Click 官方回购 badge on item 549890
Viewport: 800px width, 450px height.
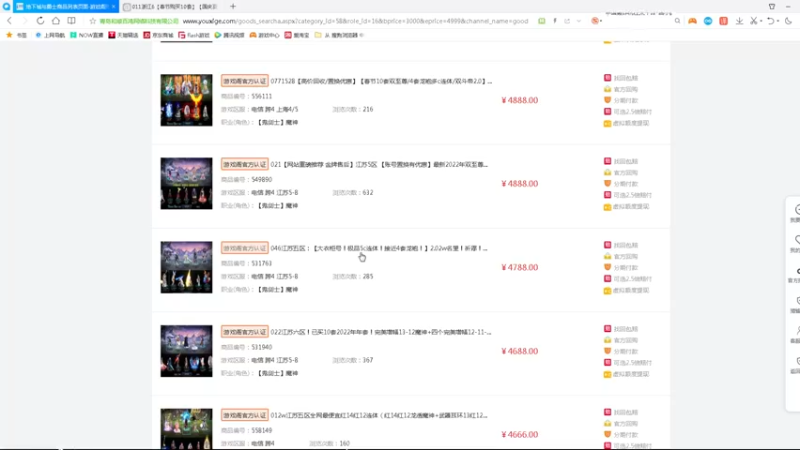621,172
